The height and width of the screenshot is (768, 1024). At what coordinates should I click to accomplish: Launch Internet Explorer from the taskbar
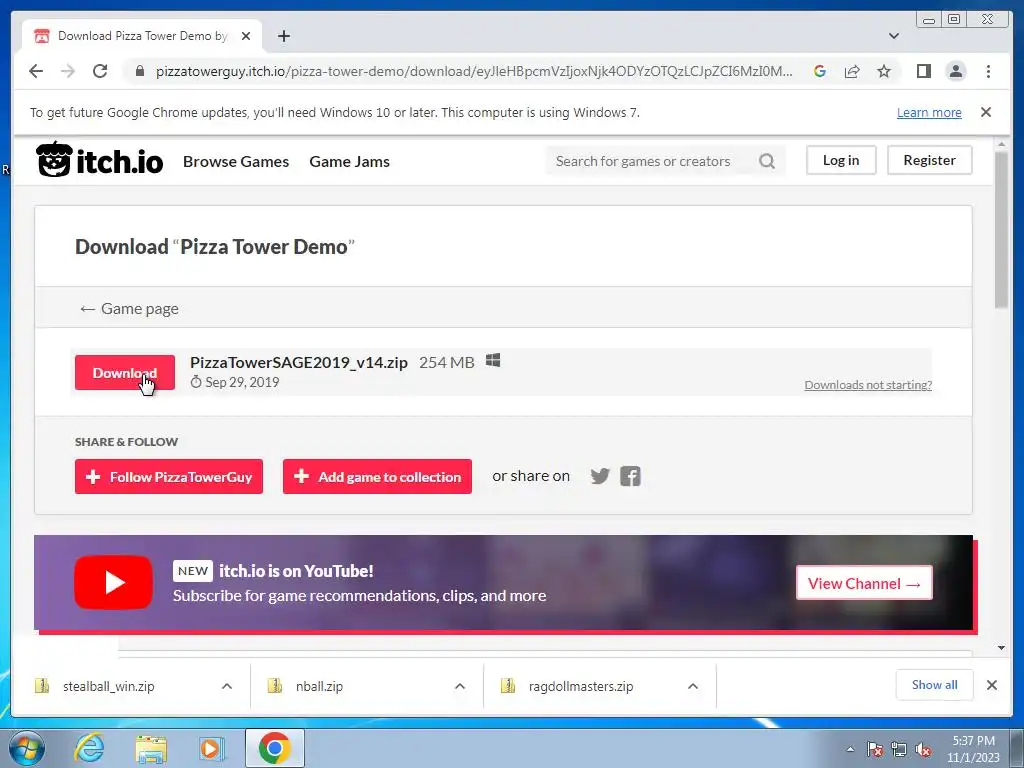[89, 748]
